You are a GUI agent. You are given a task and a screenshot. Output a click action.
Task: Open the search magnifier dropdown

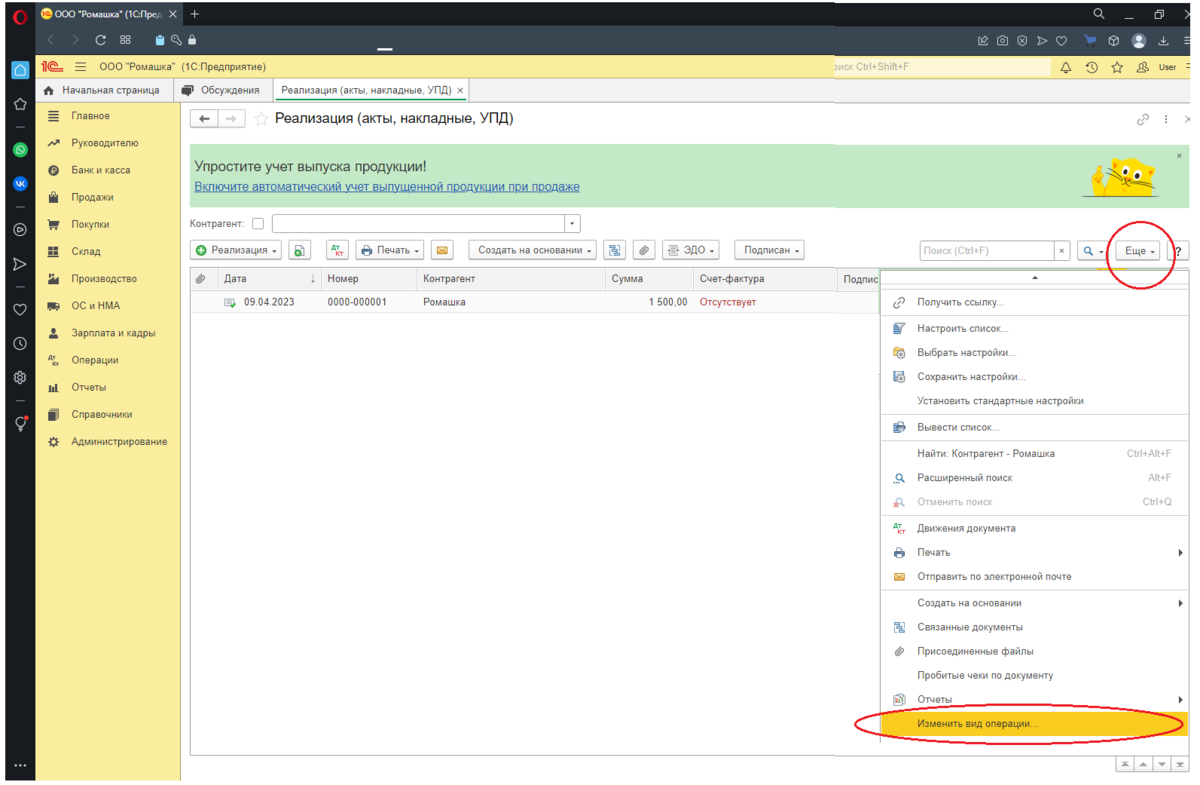tap(1092, 251)
